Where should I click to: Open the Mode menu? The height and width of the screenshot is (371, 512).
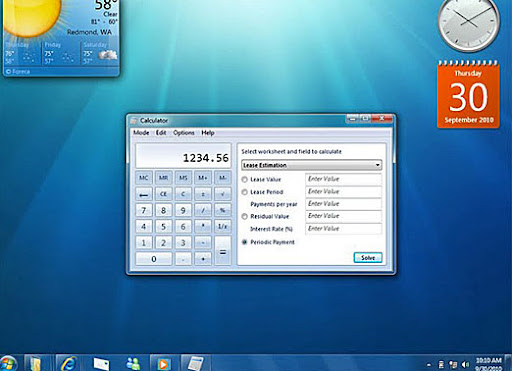pos(141,133)
